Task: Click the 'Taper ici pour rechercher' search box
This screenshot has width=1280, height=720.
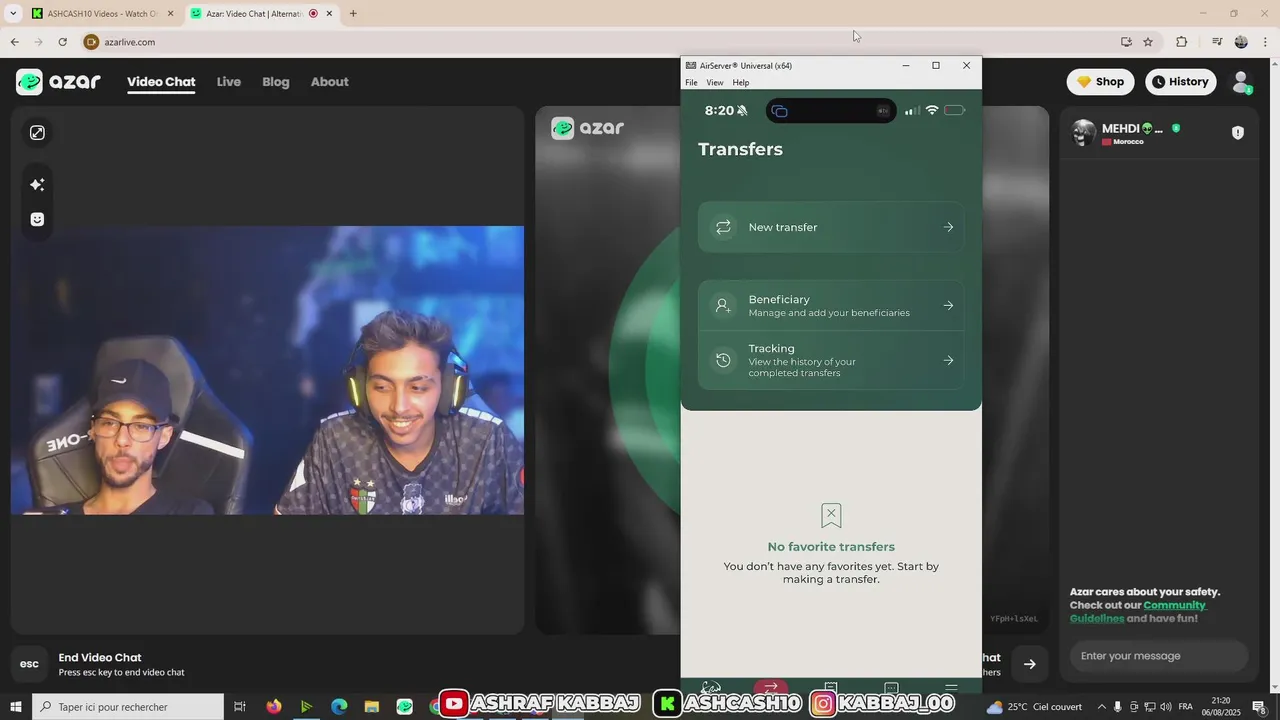Action: (x=128, y=707)
